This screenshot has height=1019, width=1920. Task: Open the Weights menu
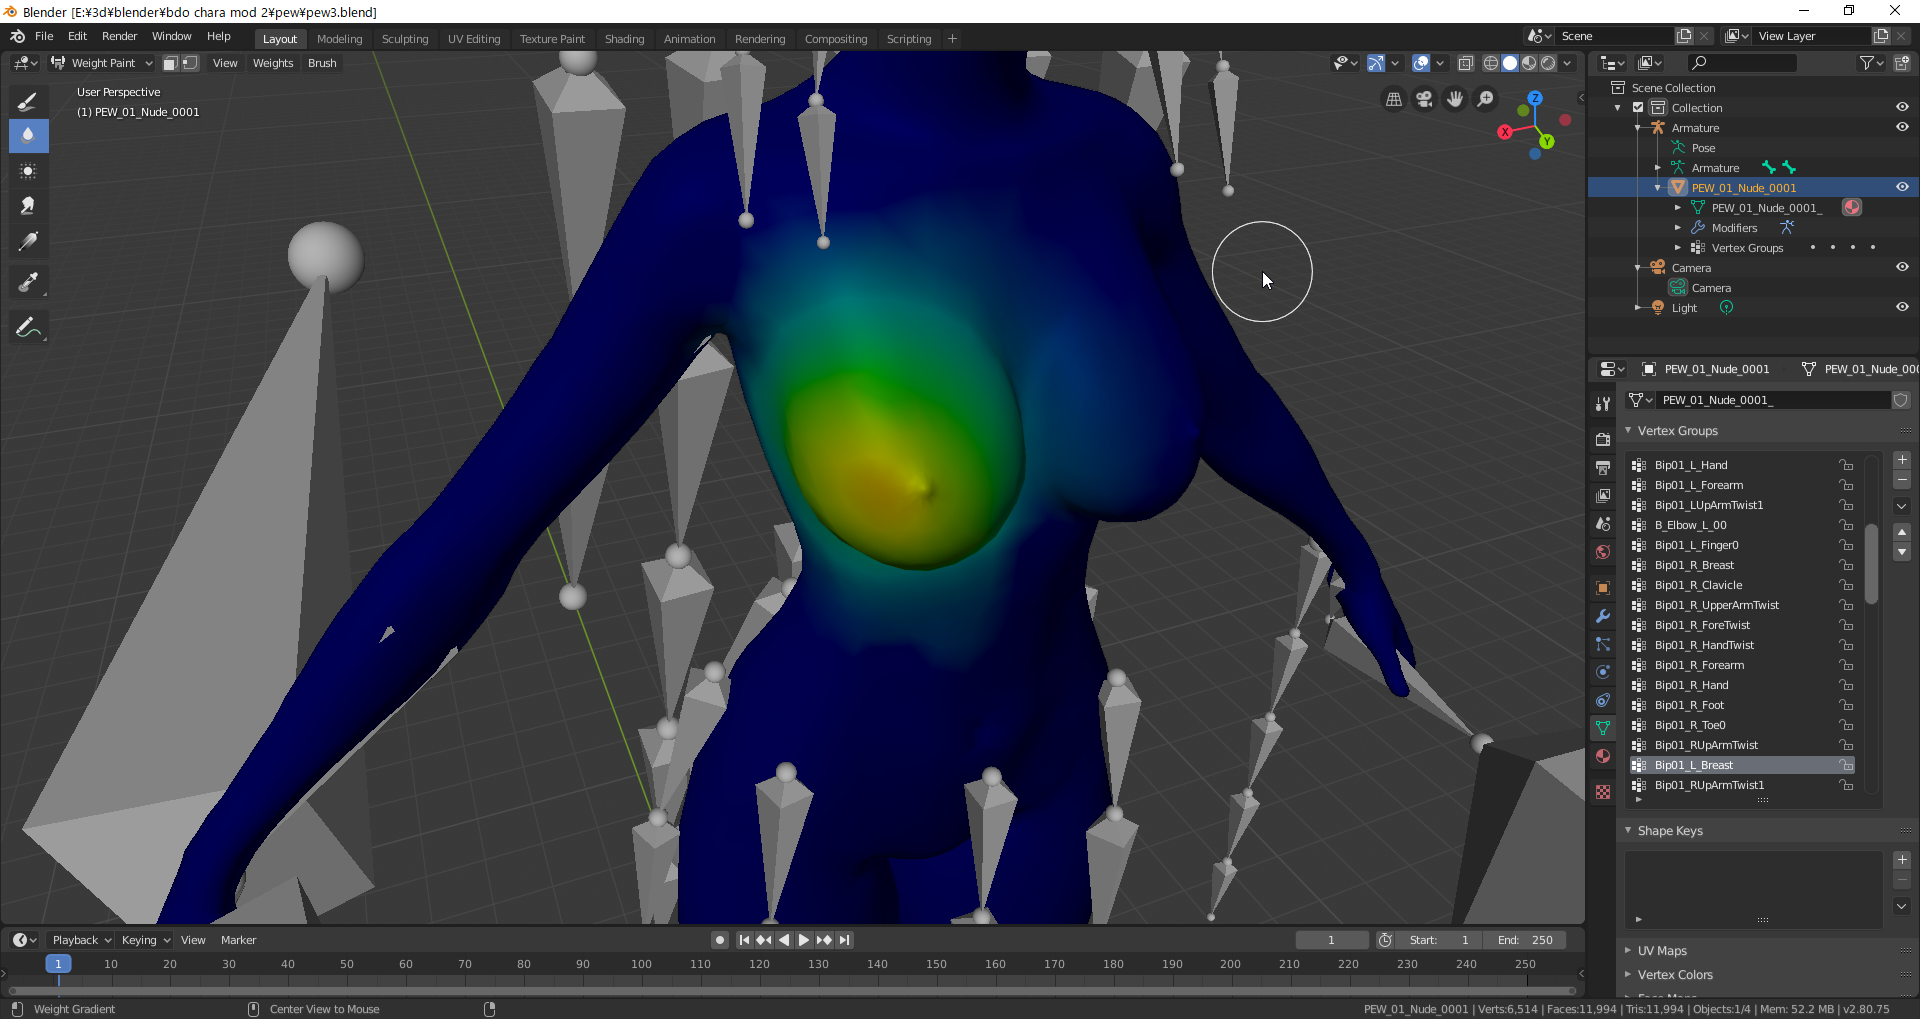(x=273, y=63)
